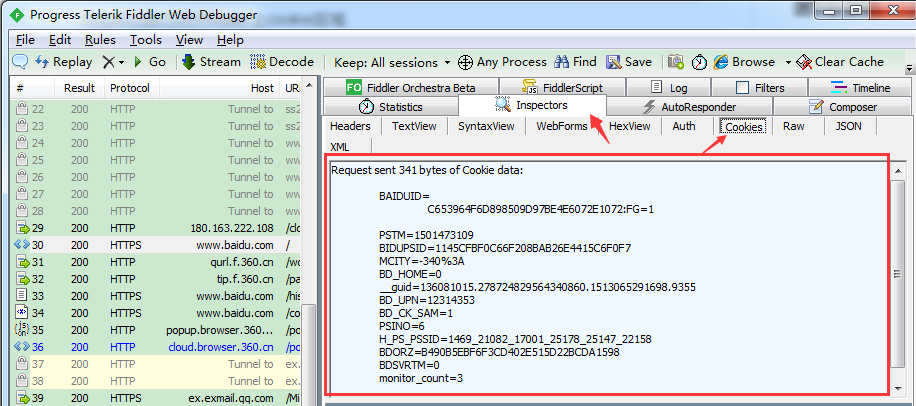Open the Timeline tab
This screenshot has height=406, width=916.
click(860, 88)
